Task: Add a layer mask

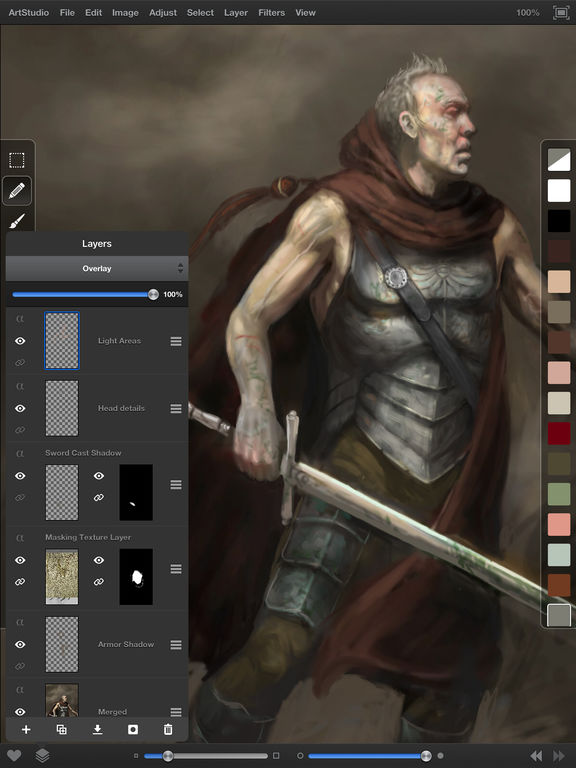Action: coord(133,729)
